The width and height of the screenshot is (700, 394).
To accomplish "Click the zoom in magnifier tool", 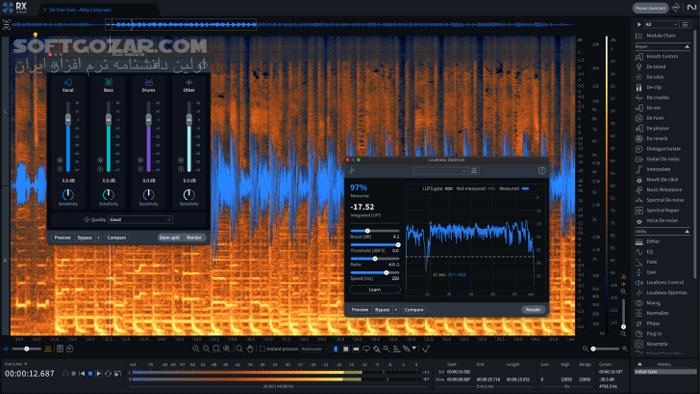I will 196,349.
